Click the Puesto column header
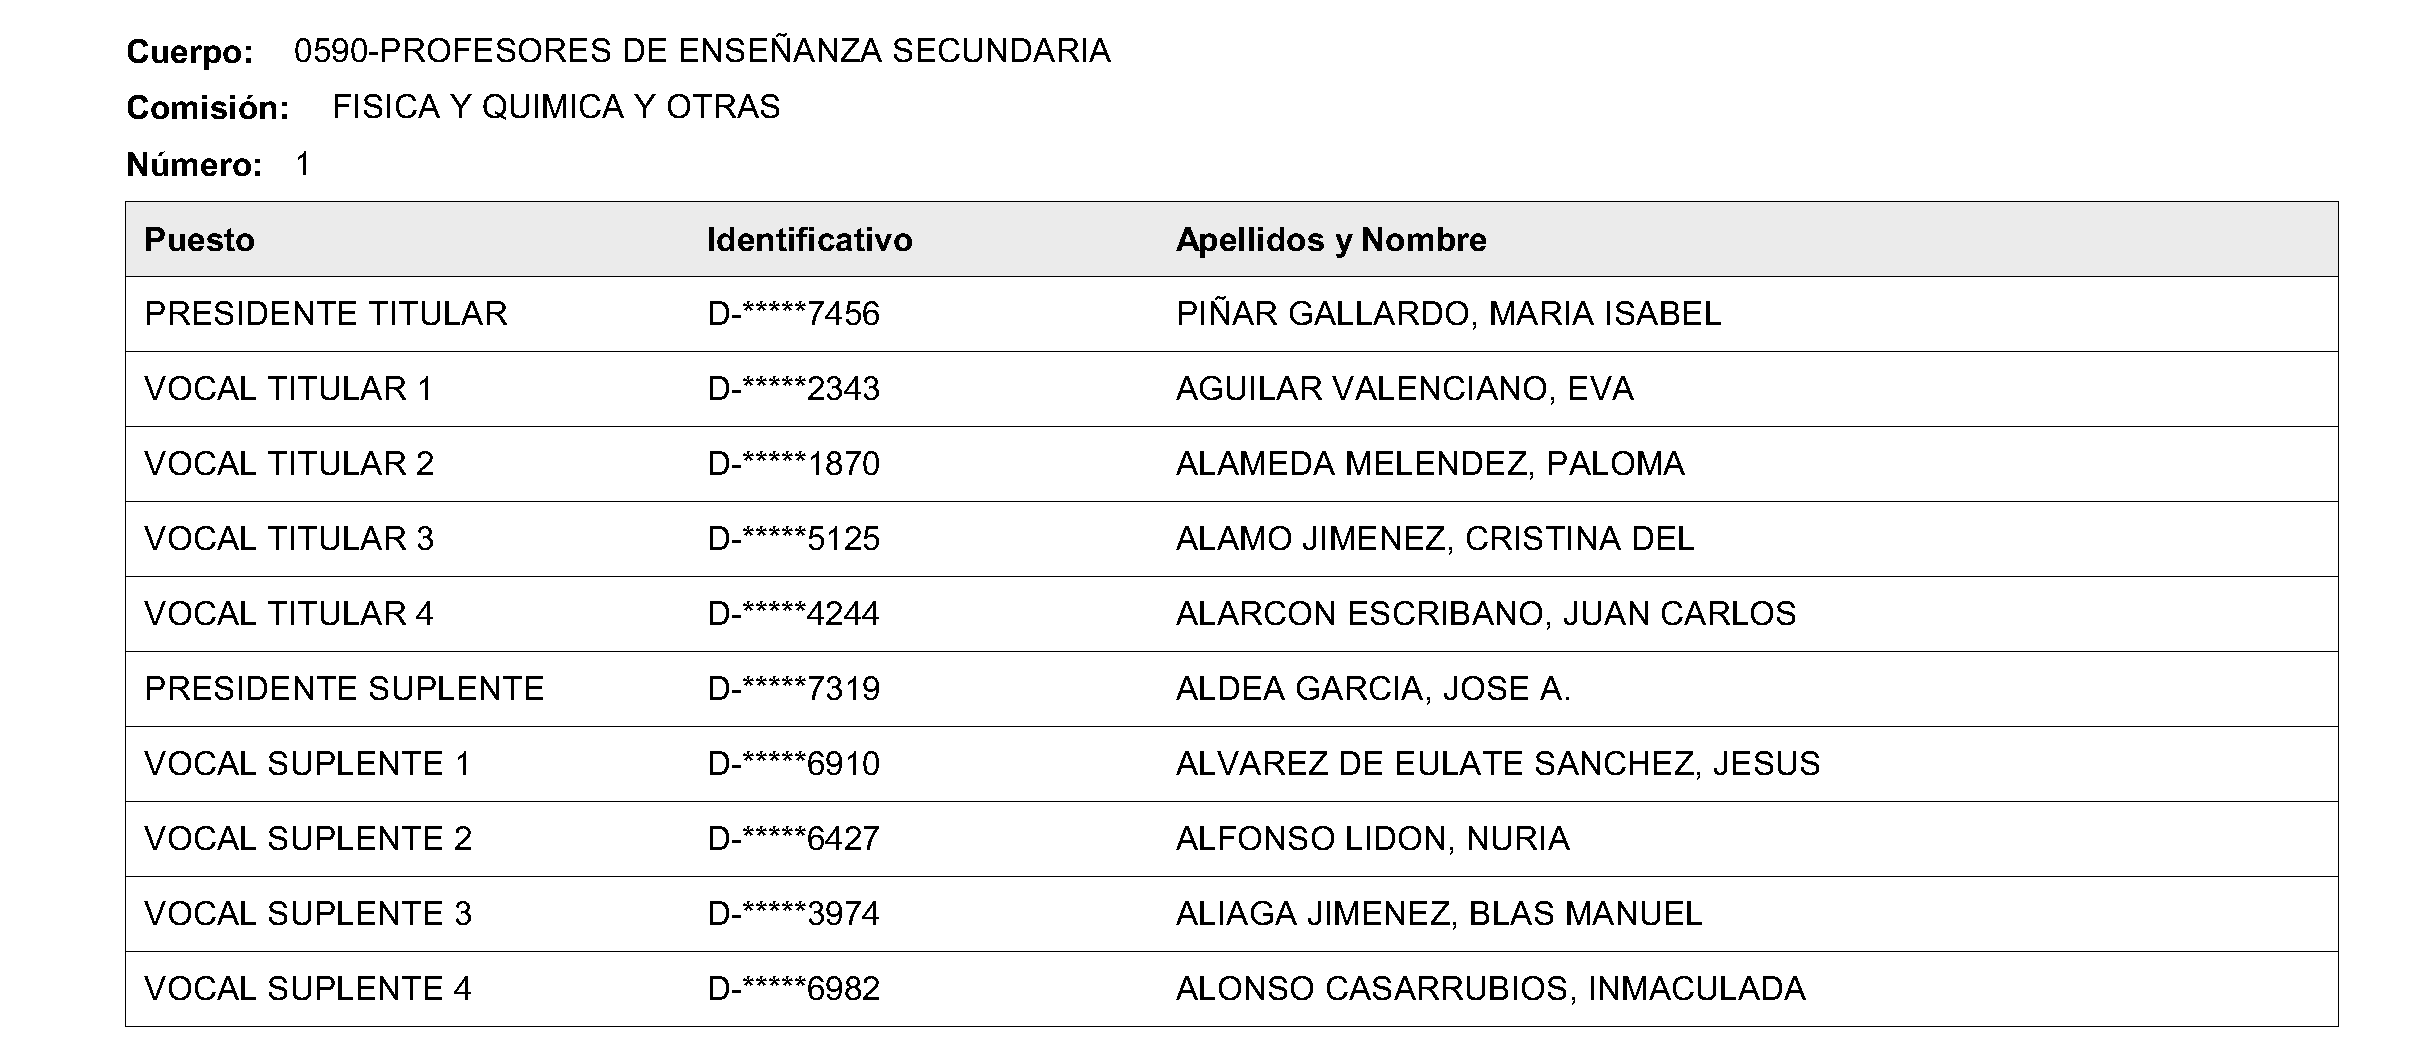The width and height of the screenshot is (2412, 1048). coord(199,240)
